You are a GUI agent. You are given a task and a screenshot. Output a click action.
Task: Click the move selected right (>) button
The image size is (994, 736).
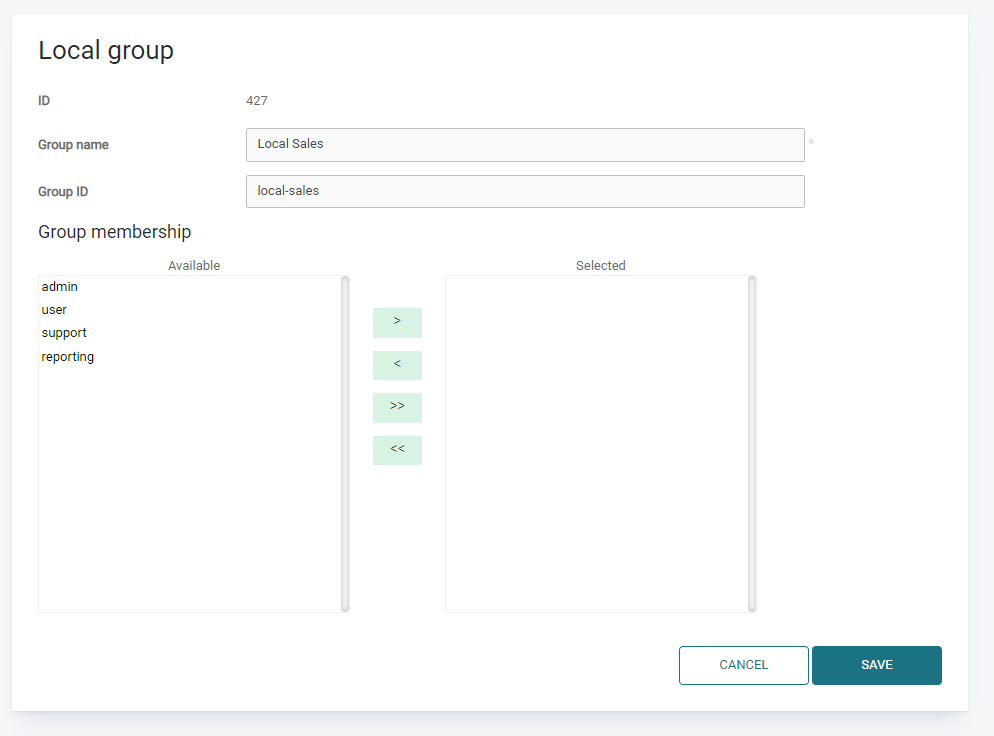pos(397,322)
